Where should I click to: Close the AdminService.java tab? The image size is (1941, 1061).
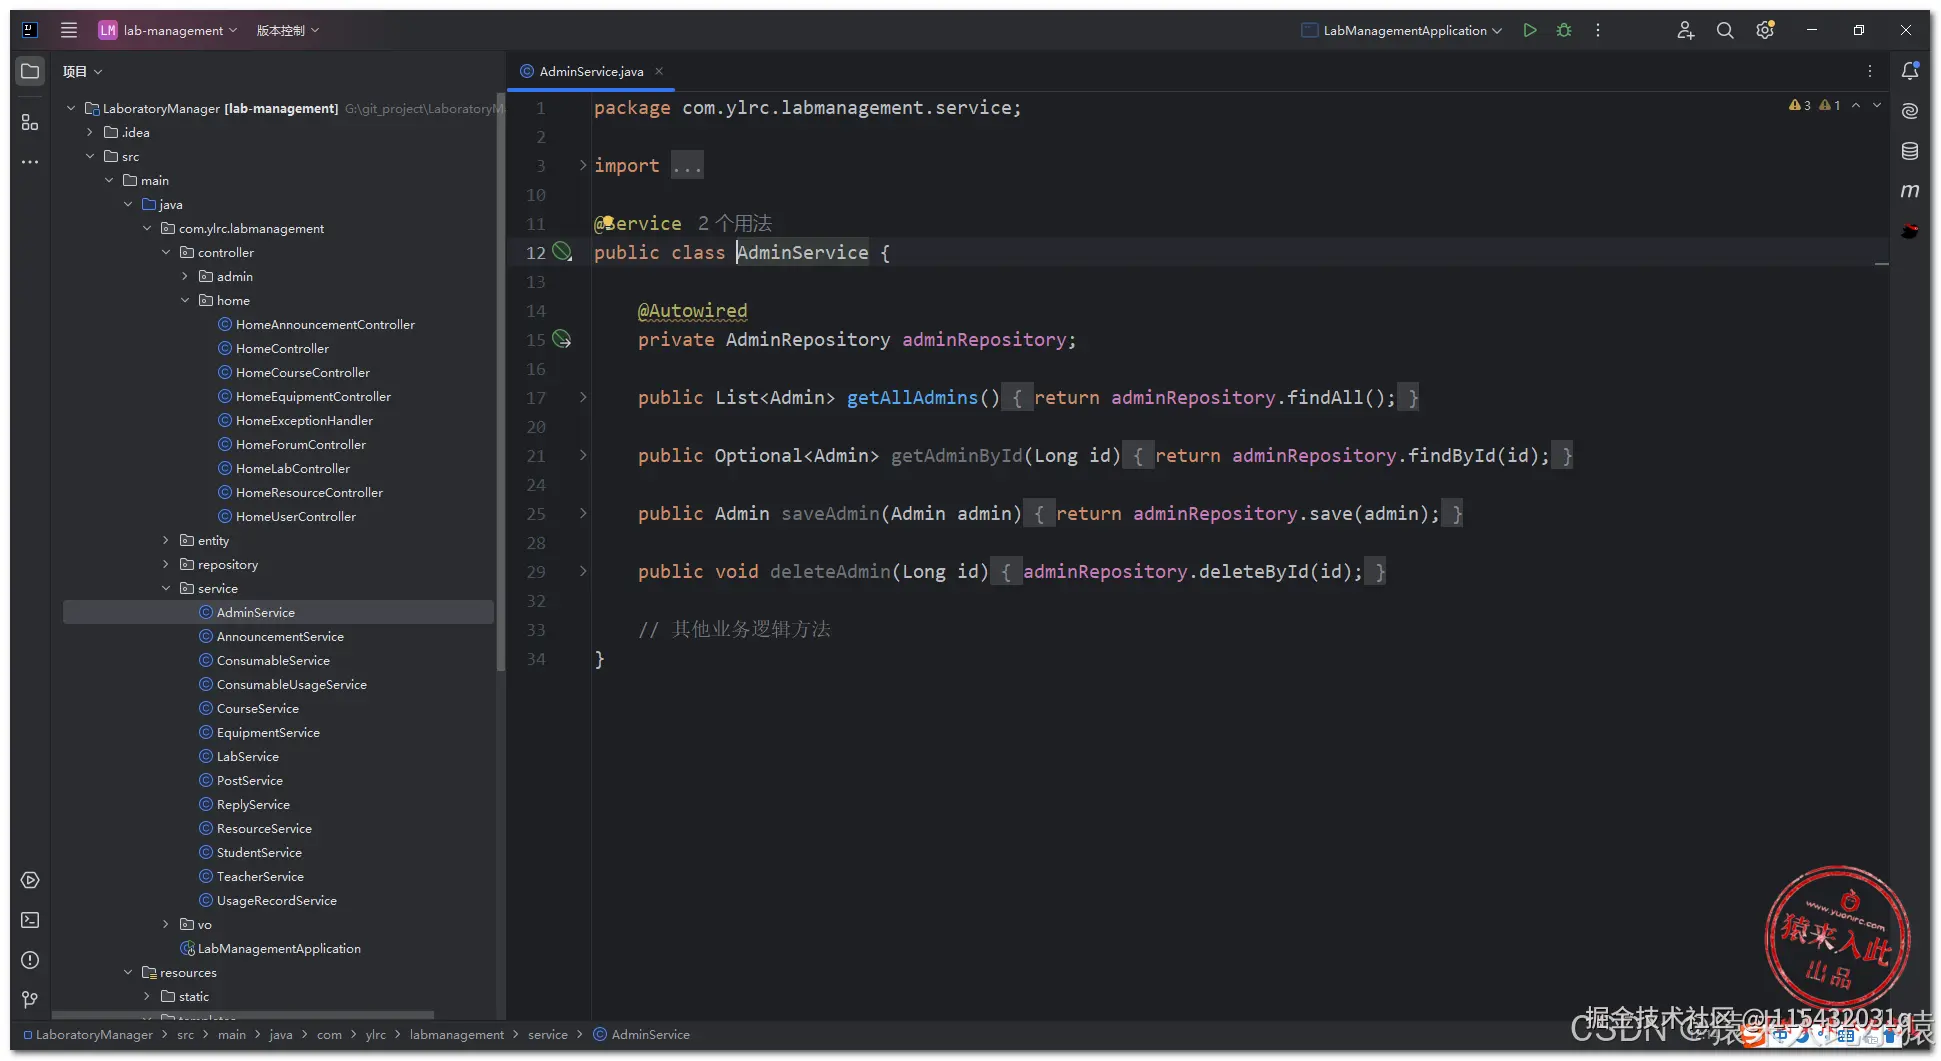pyautogui.click(x=659, y=71)
